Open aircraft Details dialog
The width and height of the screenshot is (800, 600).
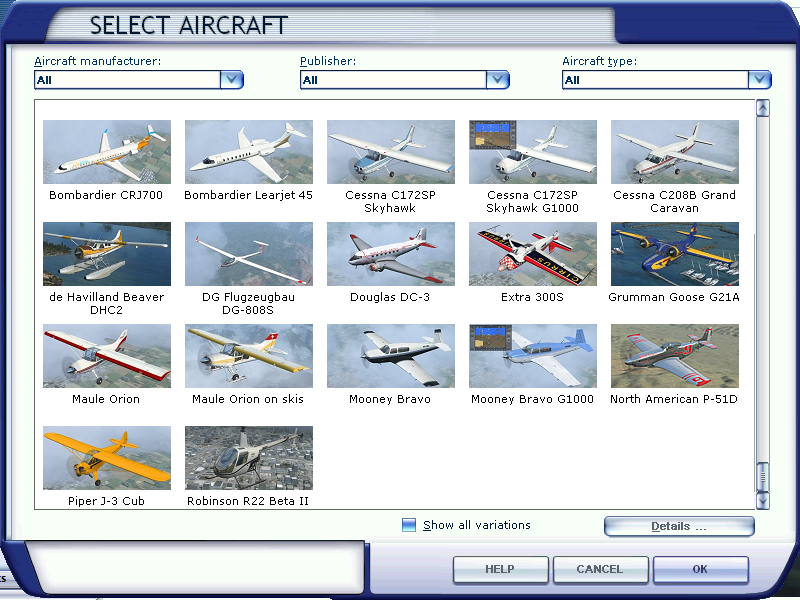click(679, 527)
